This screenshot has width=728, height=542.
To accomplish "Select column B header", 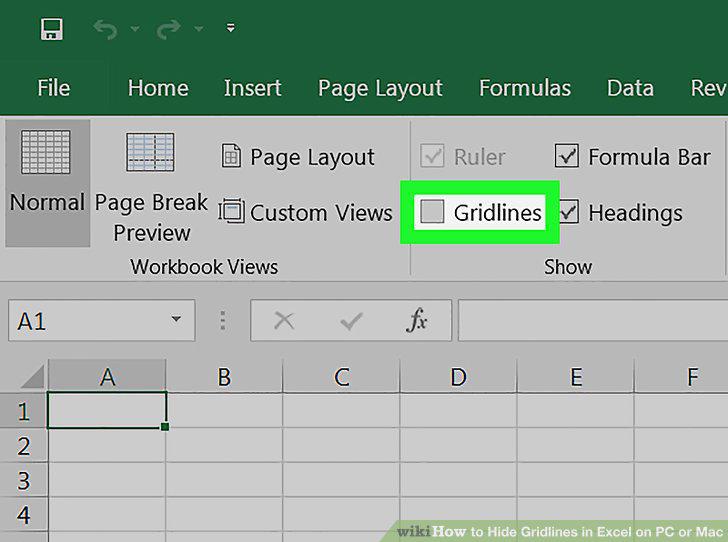I will (224, 376).
